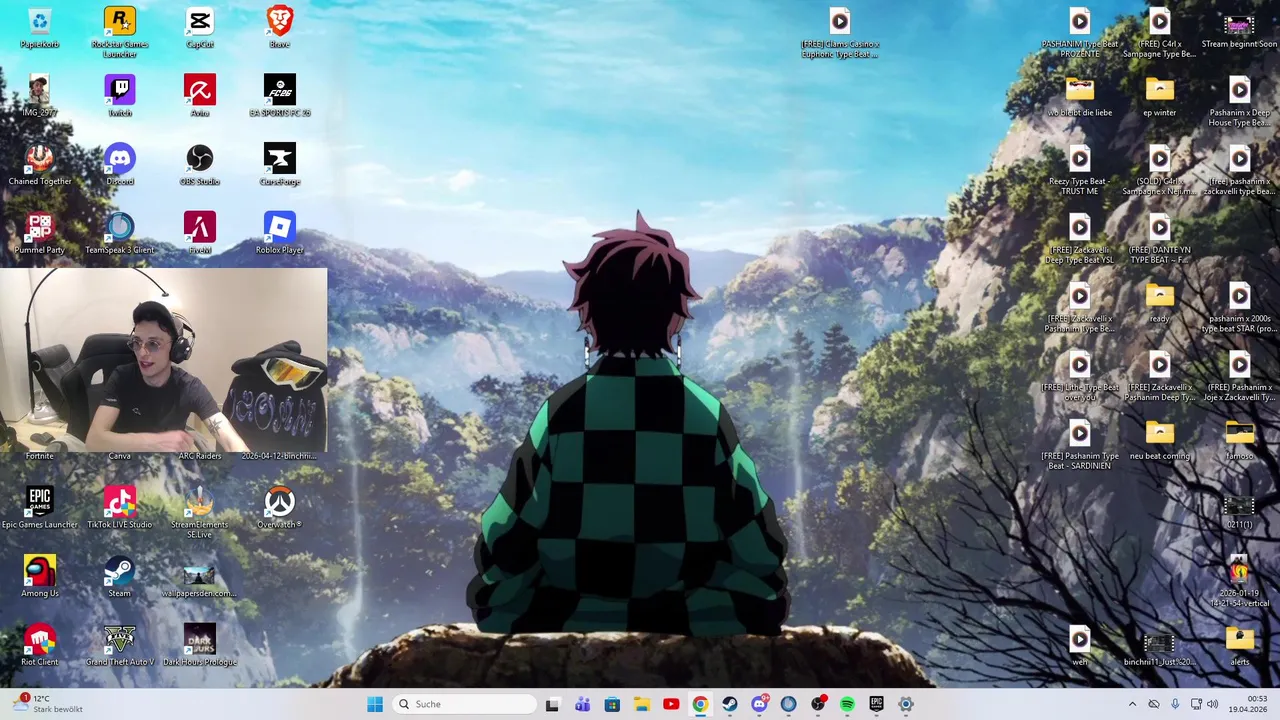1280x720 pixels.
Task: Expand the hidden system tray icons chevron
Action: coord(1132,704)
